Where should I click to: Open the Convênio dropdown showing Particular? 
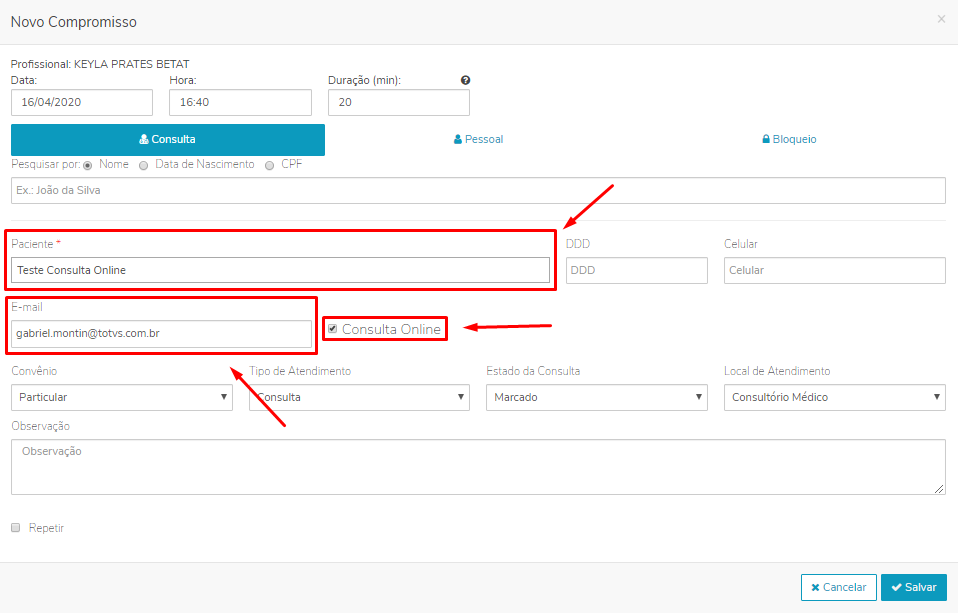[x=122, y=397]
